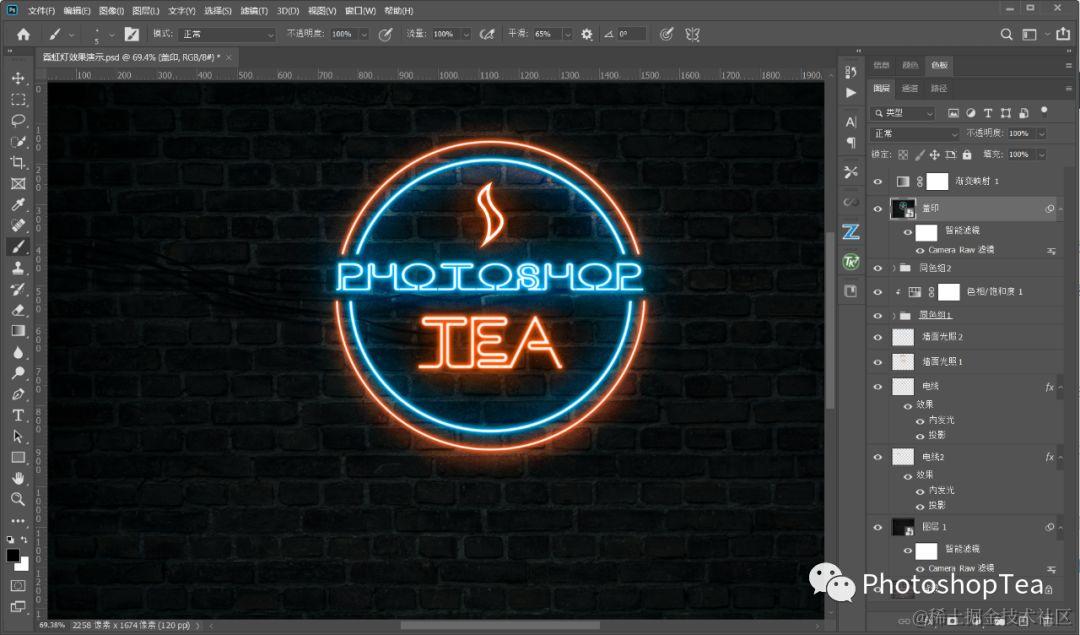The width and height of the screenshot is (1080, 635).
Task: Select the Clone Stamp tool
Action: [18, 268]
